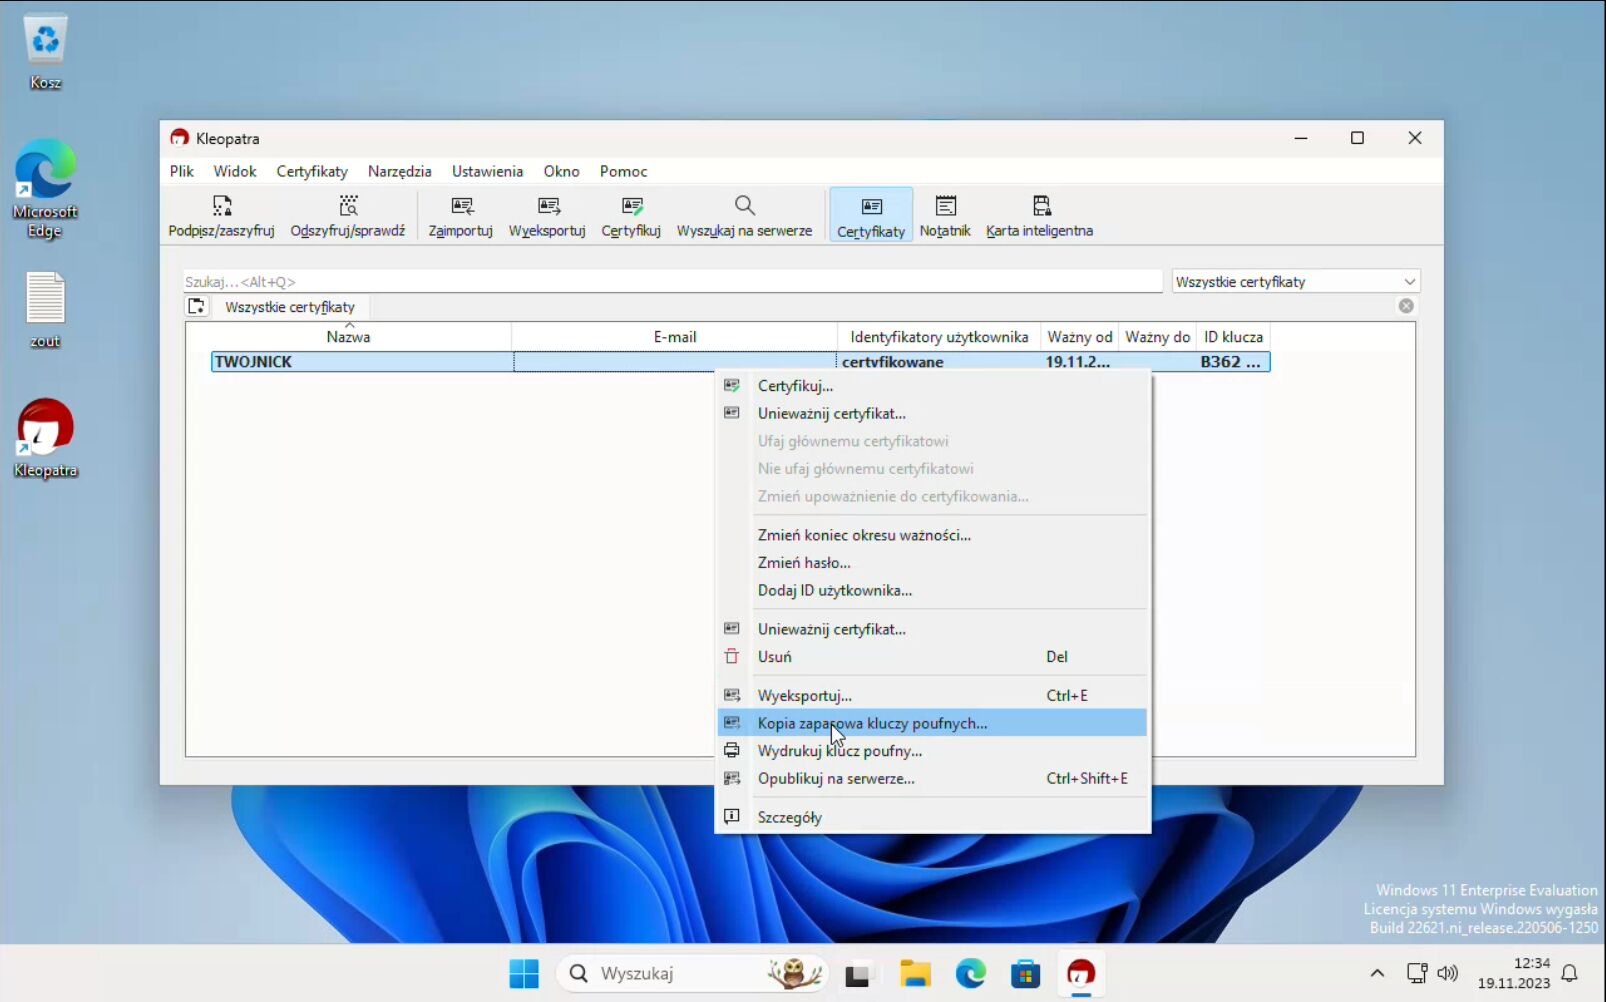
Task: Close the certificate tab with round X
Action: pos(1406,306)
